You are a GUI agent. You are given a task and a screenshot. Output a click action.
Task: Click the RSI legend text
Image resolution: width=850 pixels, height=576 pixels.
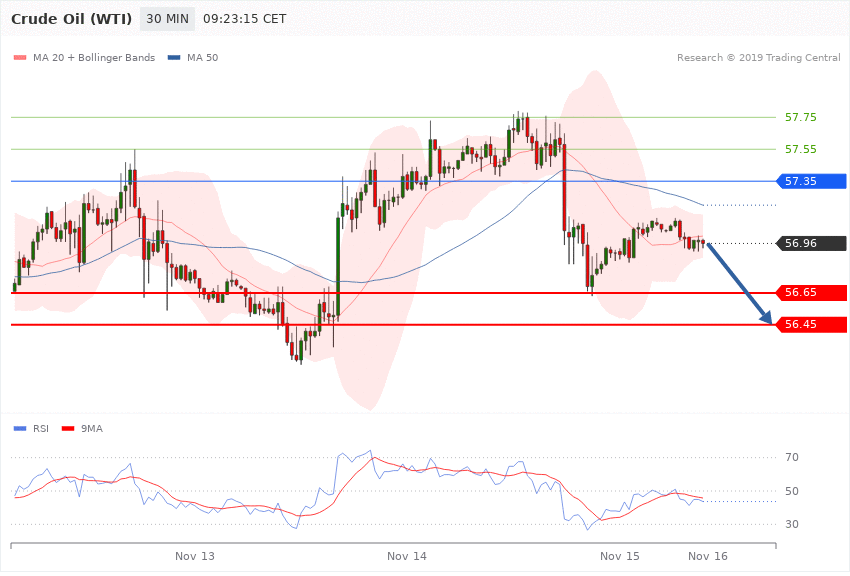[41, 429]
